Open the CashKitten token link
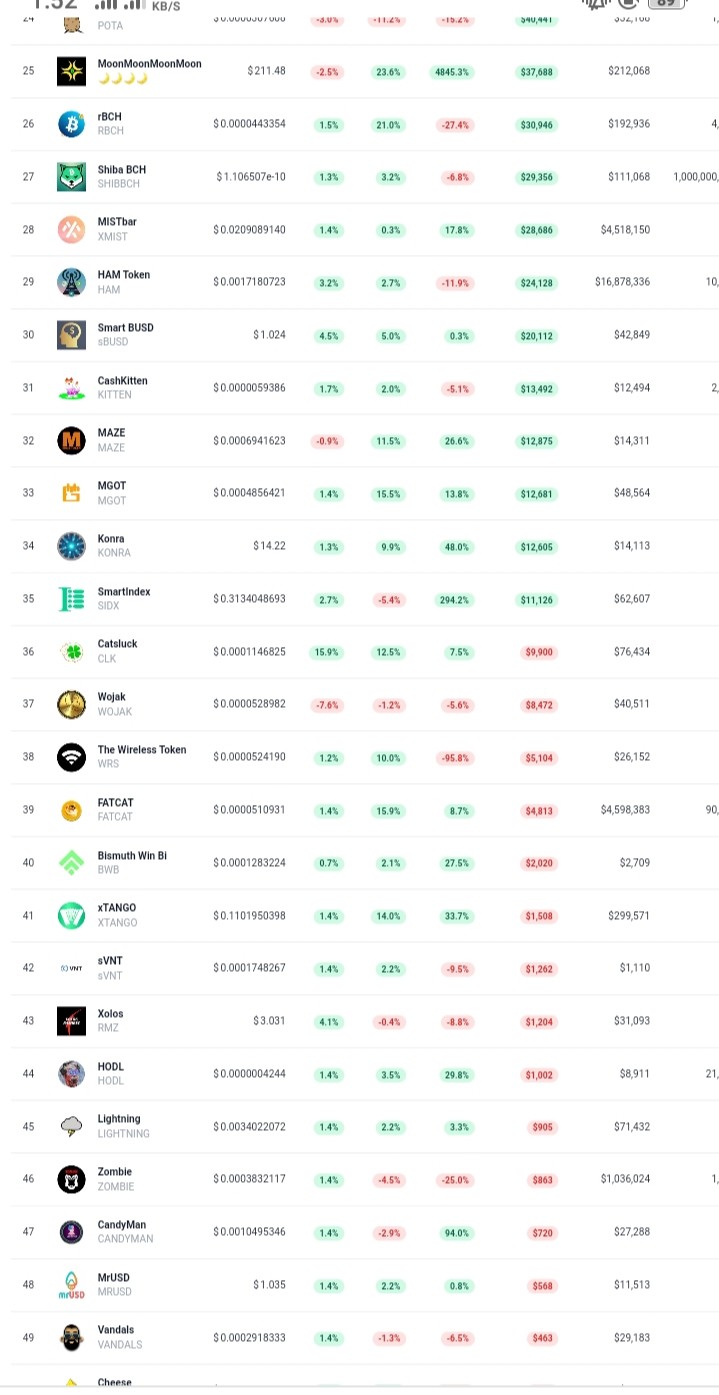719x1395 pixels. click(119, 381)
